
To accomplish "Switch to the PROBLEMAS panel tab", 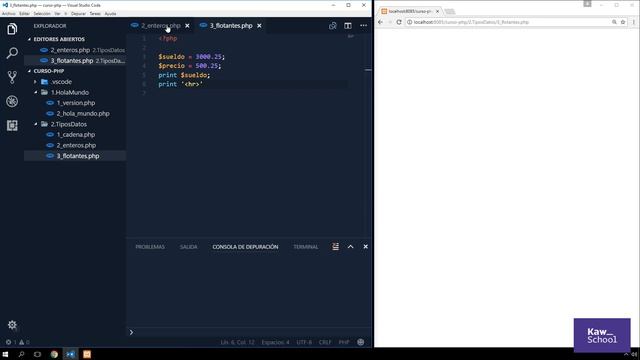I will (x=150, y=247).
